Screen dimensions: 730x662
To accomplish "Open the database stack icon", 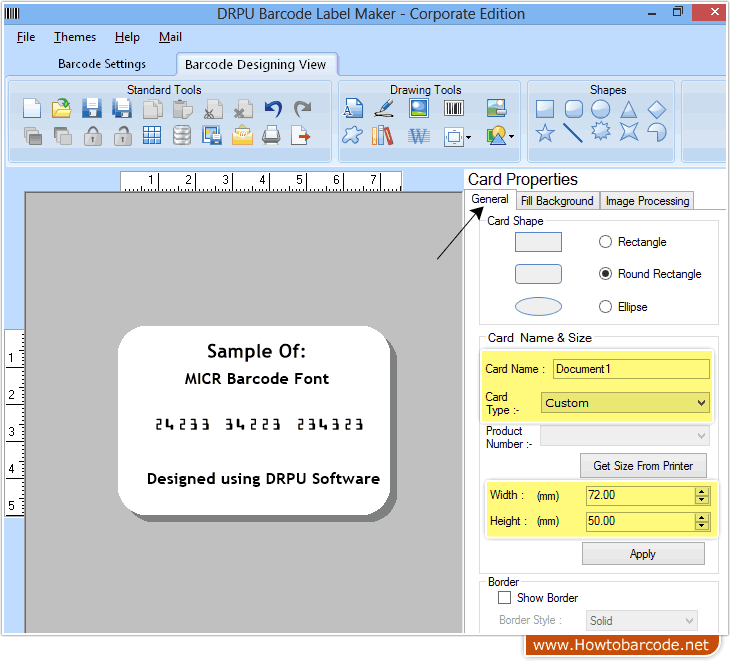I will (x=182, y=136).
